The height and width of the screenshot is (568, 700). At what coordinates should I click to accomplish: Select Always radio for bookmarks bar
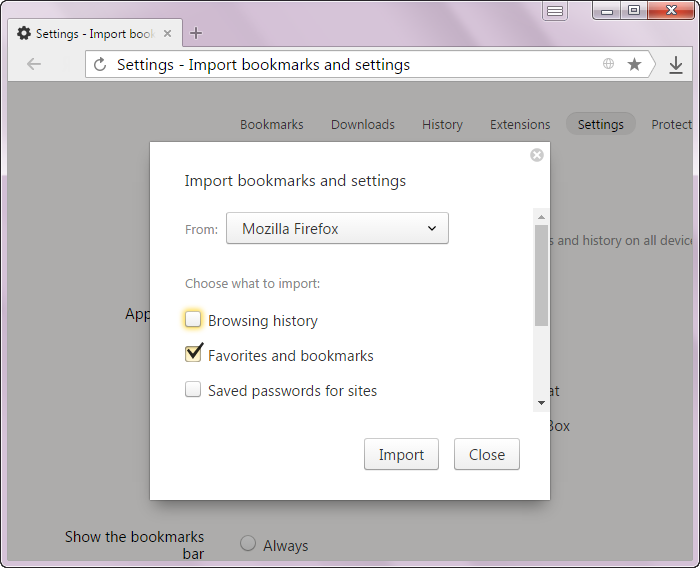click(248, 543)
